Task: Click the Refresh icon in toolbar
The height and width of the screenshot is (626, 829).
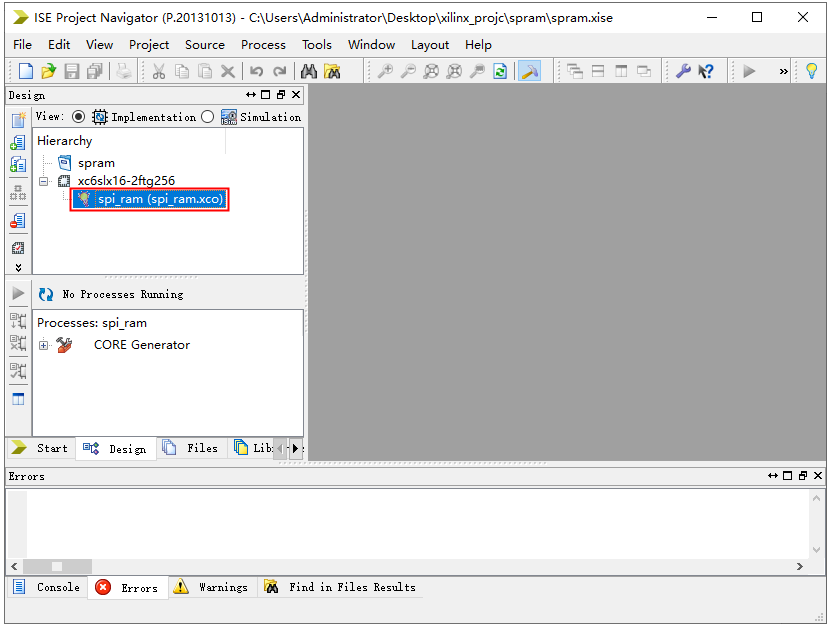Action: [500, 71]
